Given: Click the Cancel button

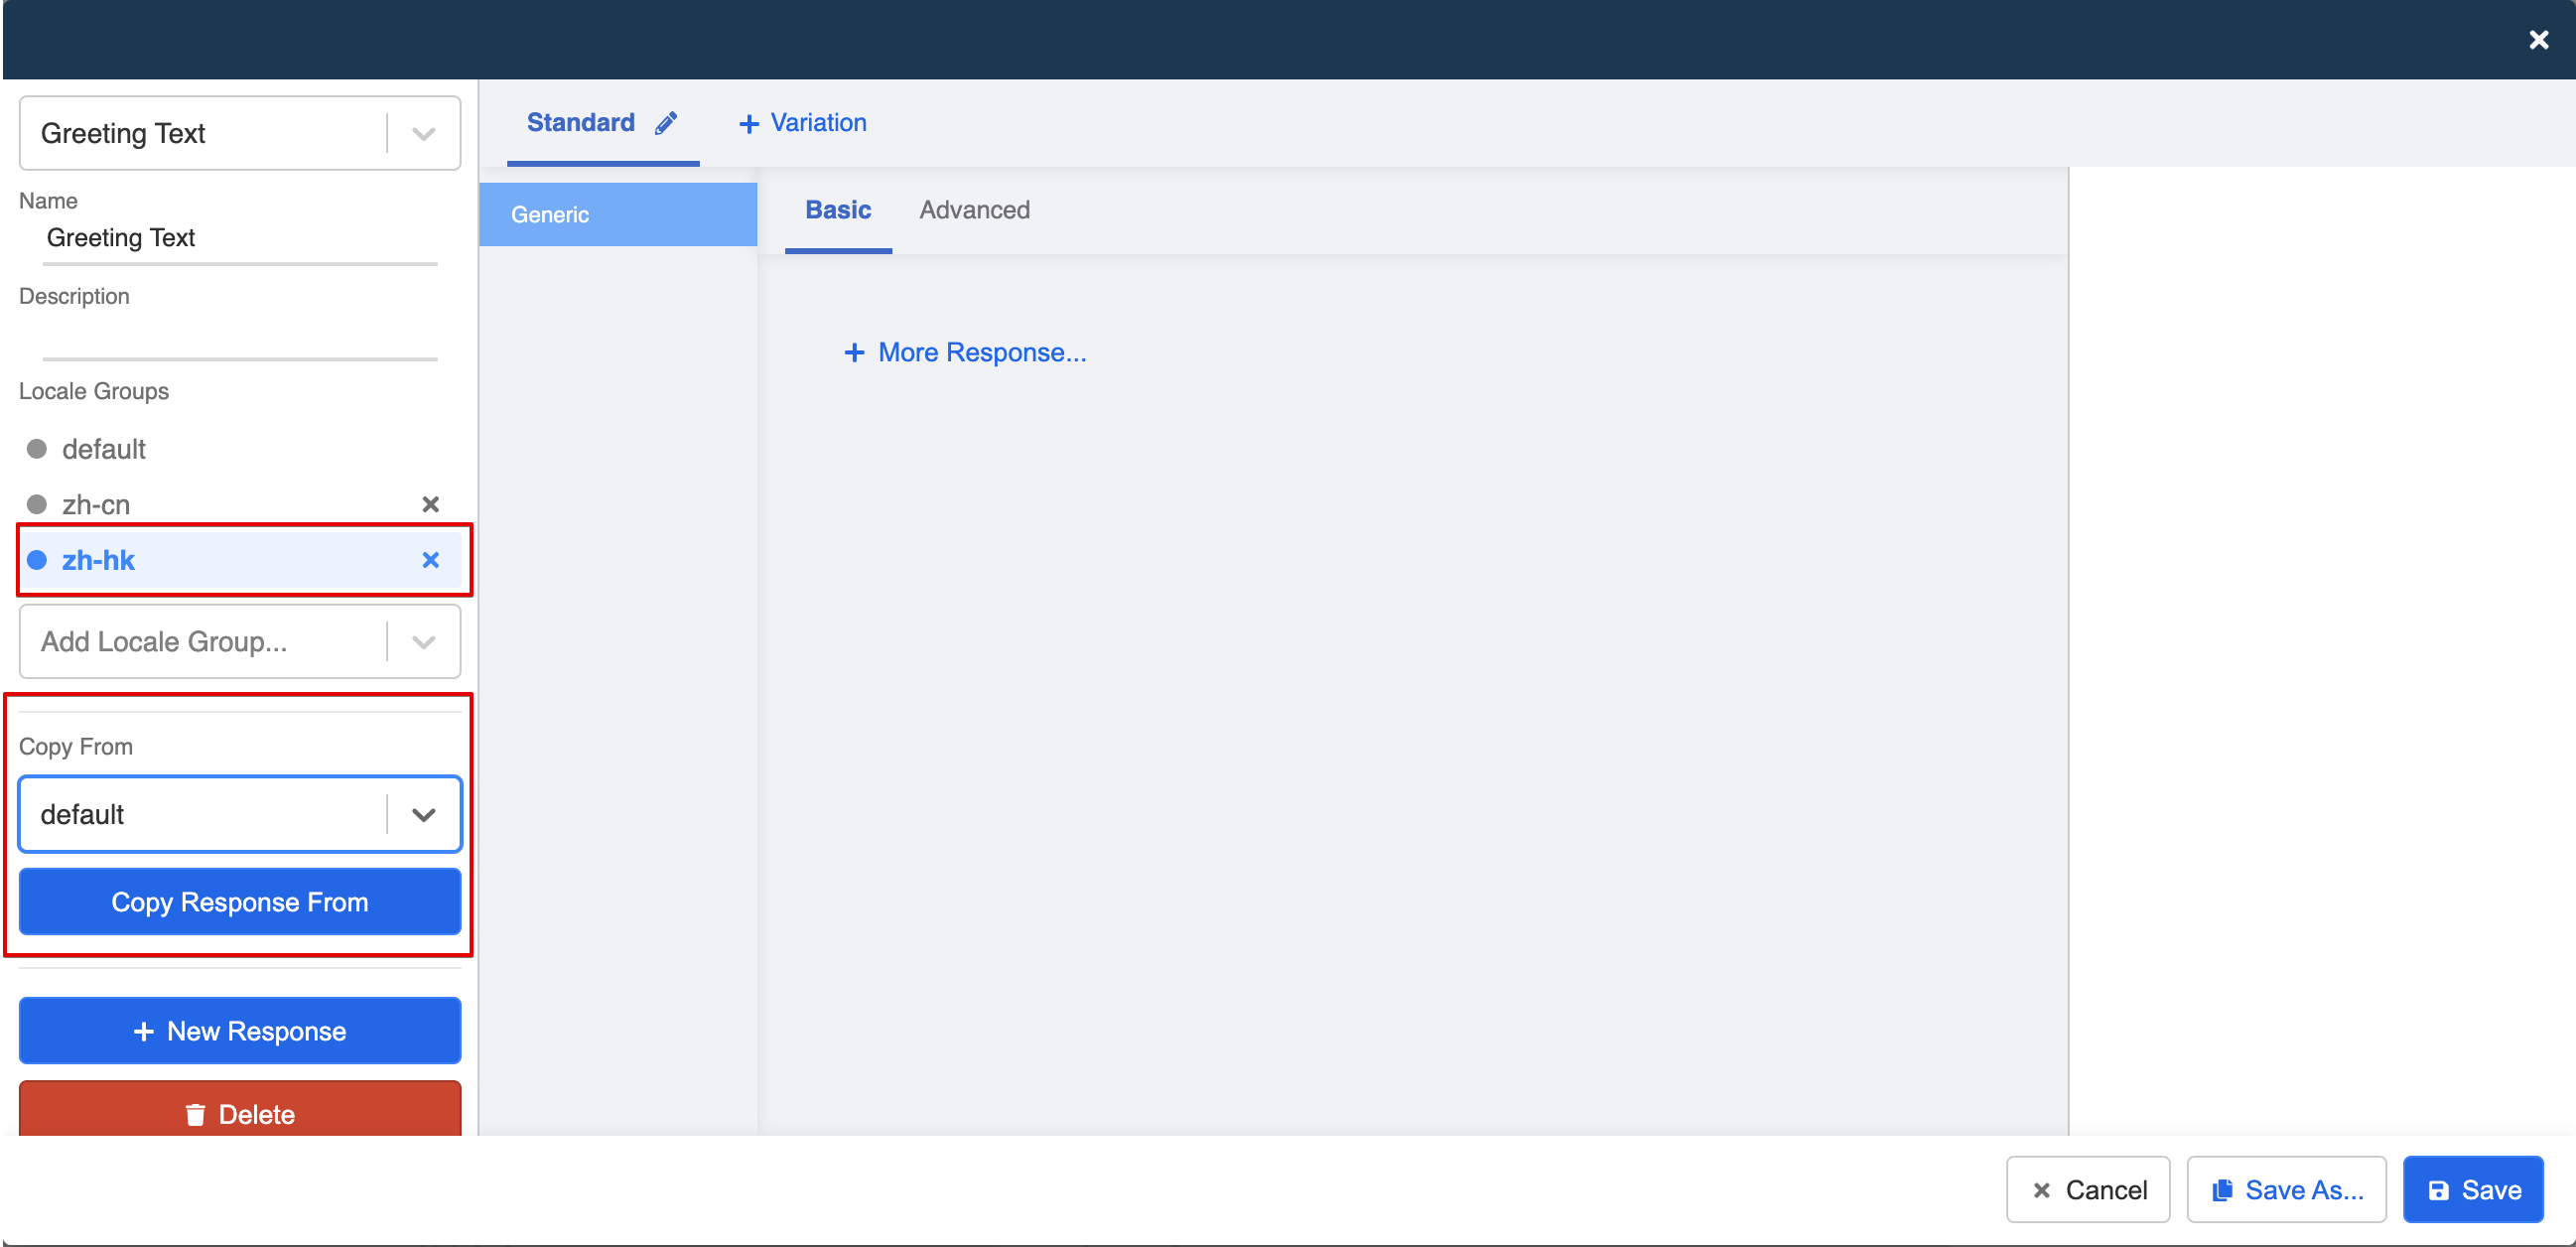Looking at the screenshot, I should 2088,1190.
